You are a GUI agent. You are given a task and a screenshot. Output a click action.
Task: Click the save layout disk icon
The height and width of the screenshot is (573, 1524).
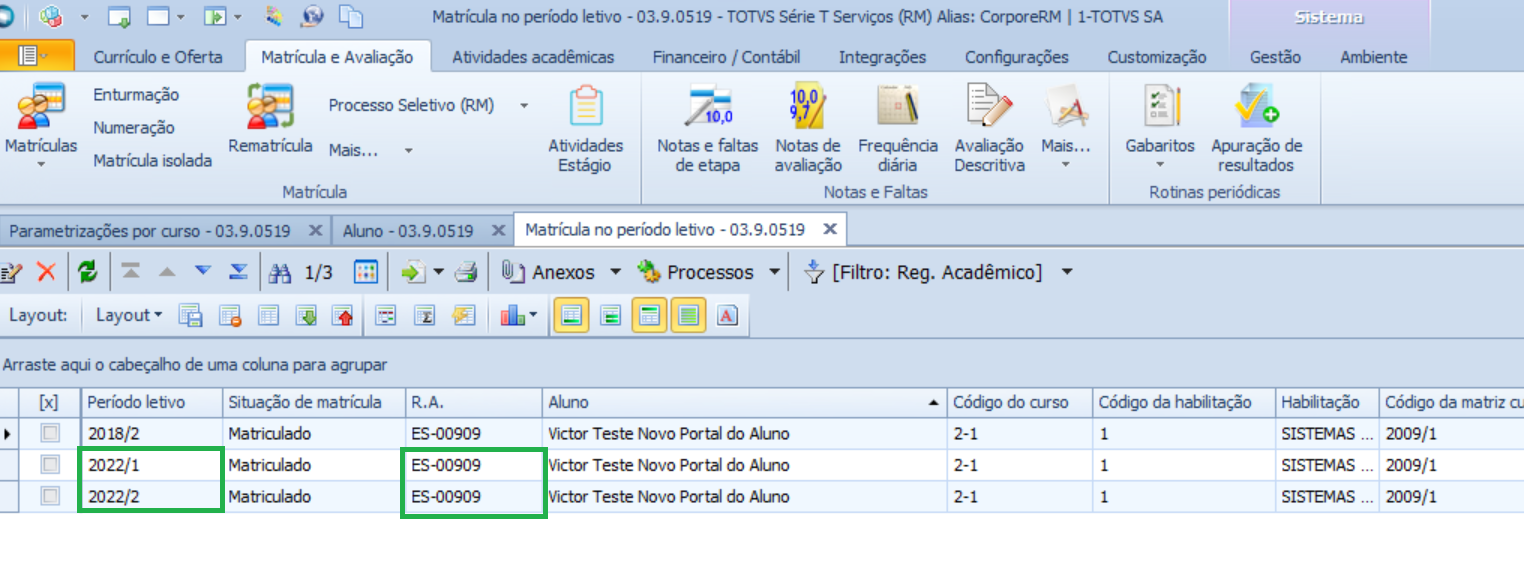pos(190,316)
